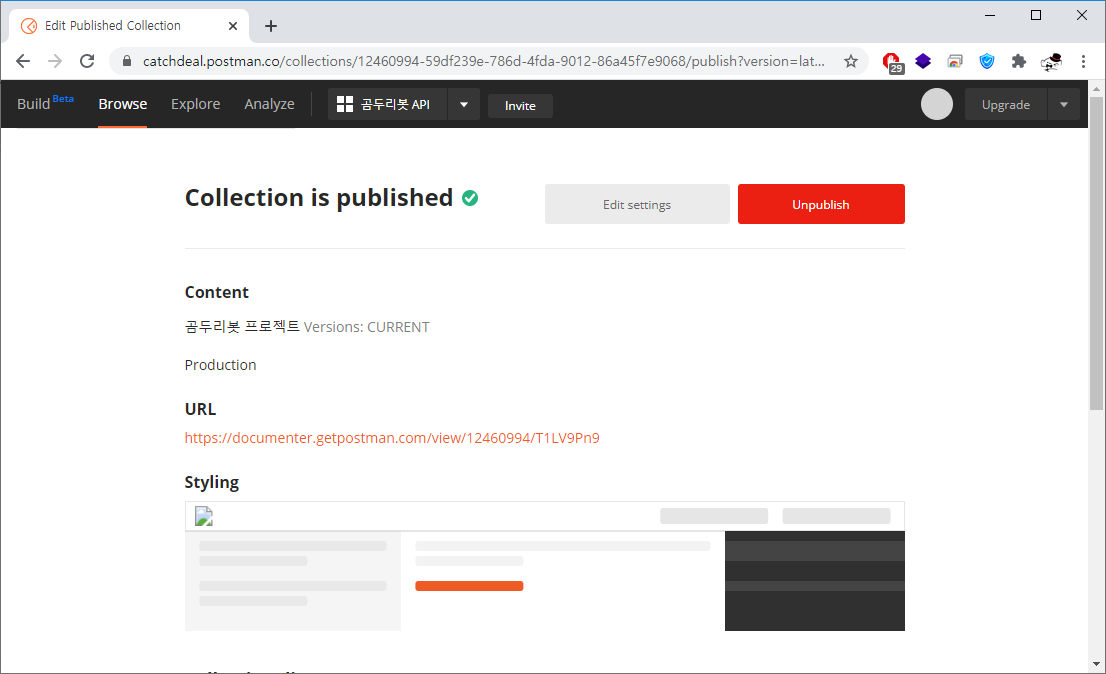The image size is (1106, 674).
Task: Click the incognito-style profile avatar in toolbar
Action: tap(1051, 61)
